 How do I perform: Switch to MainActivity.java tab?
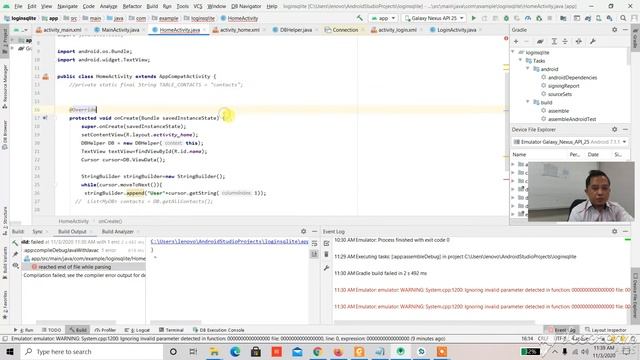tap(120, 30)
